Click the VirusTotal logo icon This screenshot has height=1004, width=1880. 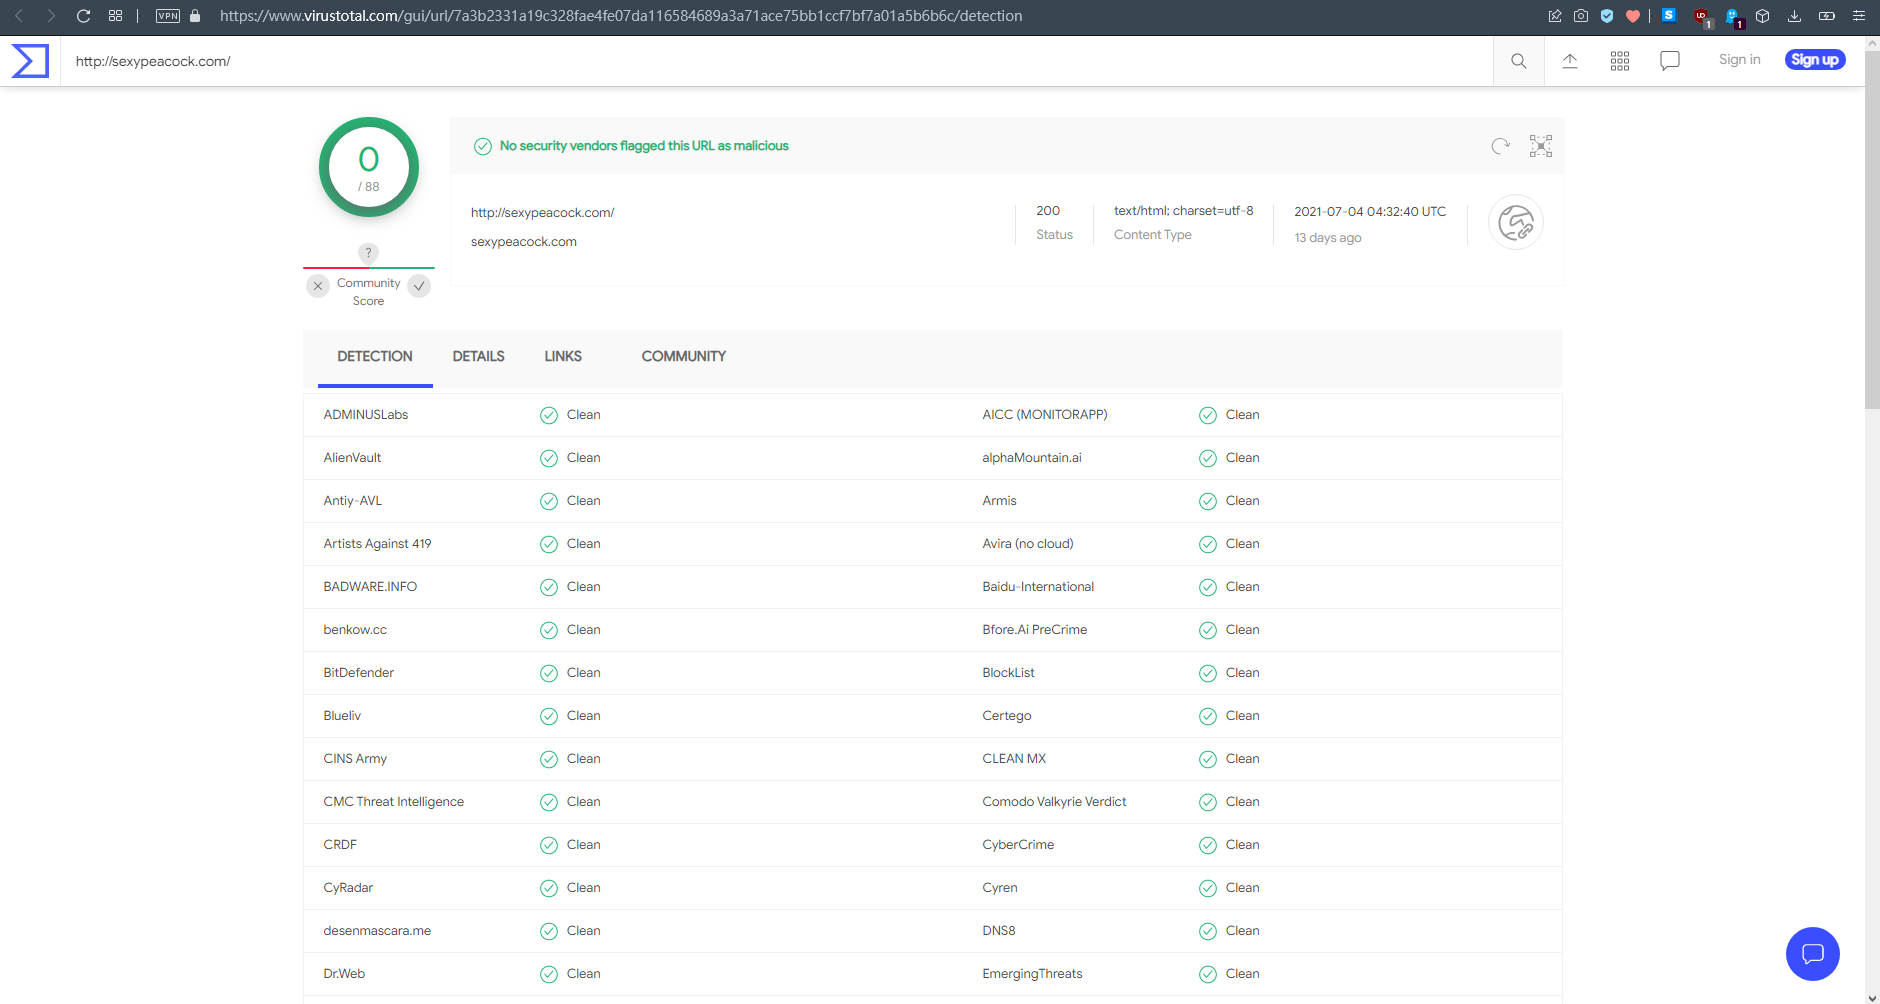click(30, 61)
